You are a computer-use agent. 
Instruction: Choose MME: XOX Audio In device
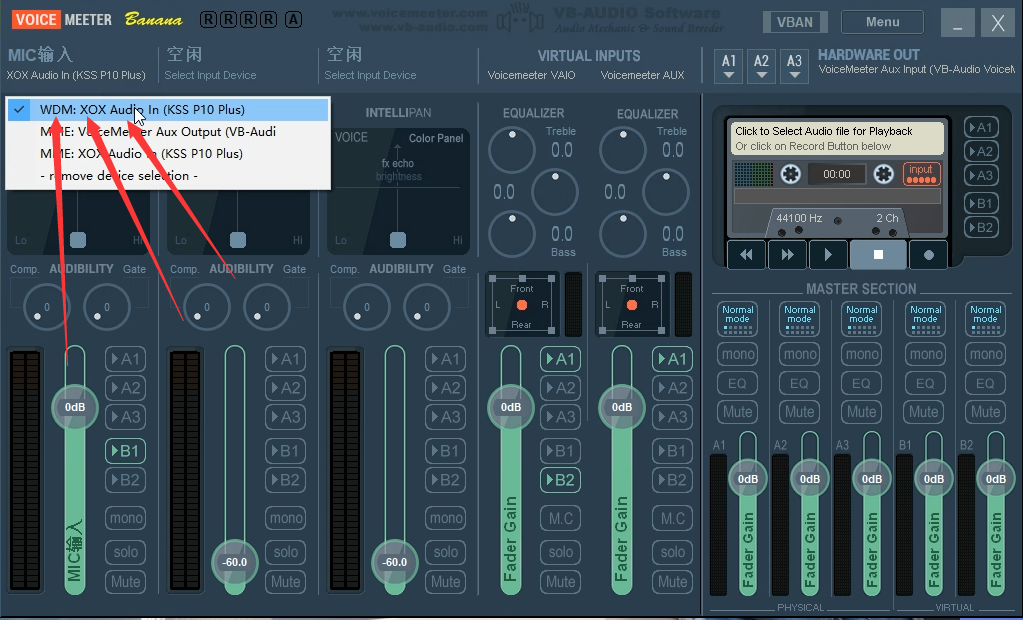click(168, 154)
